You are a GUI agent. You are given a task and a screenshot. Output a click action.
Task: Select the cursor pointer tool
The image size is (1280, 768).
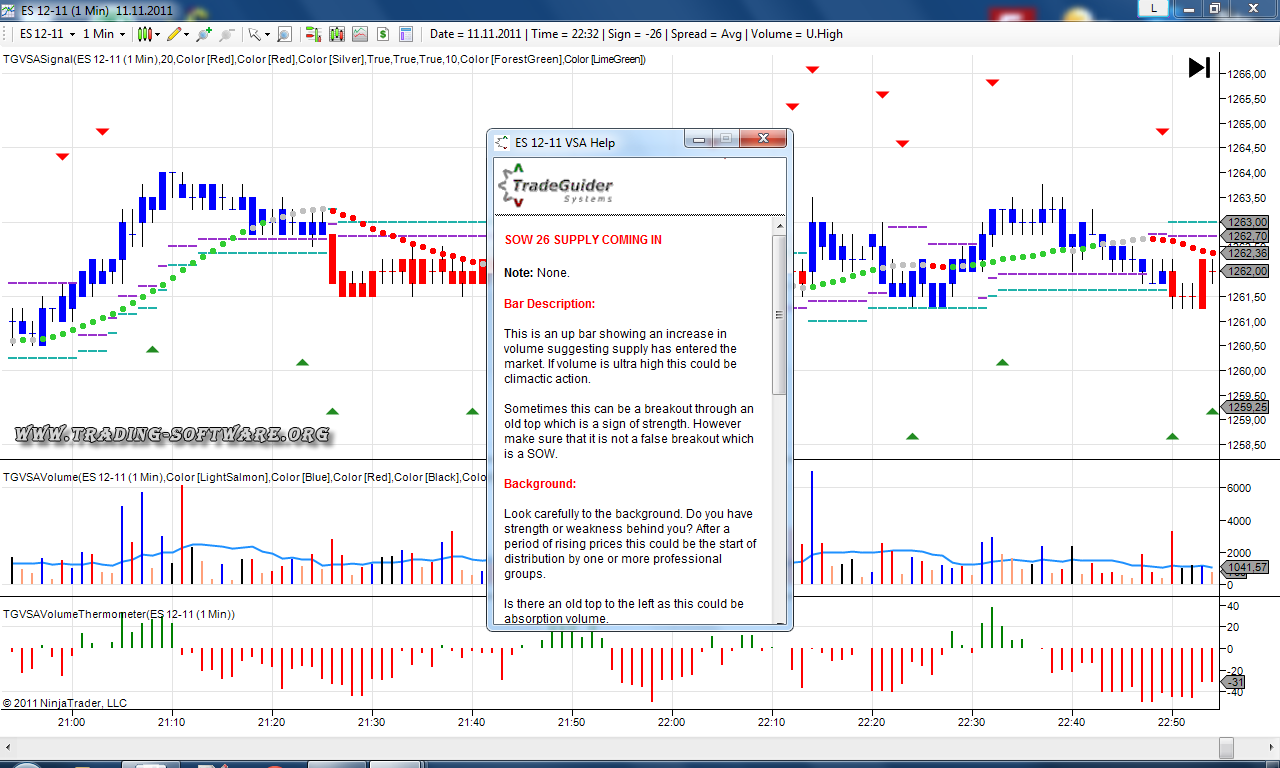(254, 34)
